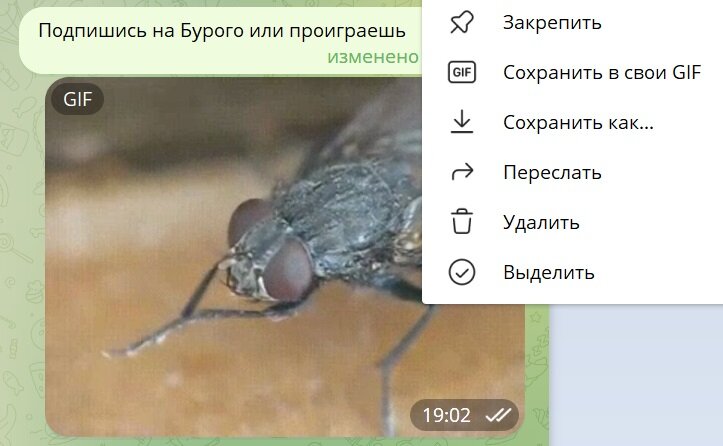
Task: Click the pin icon next to Закрепить
Action: pos(462,22)
